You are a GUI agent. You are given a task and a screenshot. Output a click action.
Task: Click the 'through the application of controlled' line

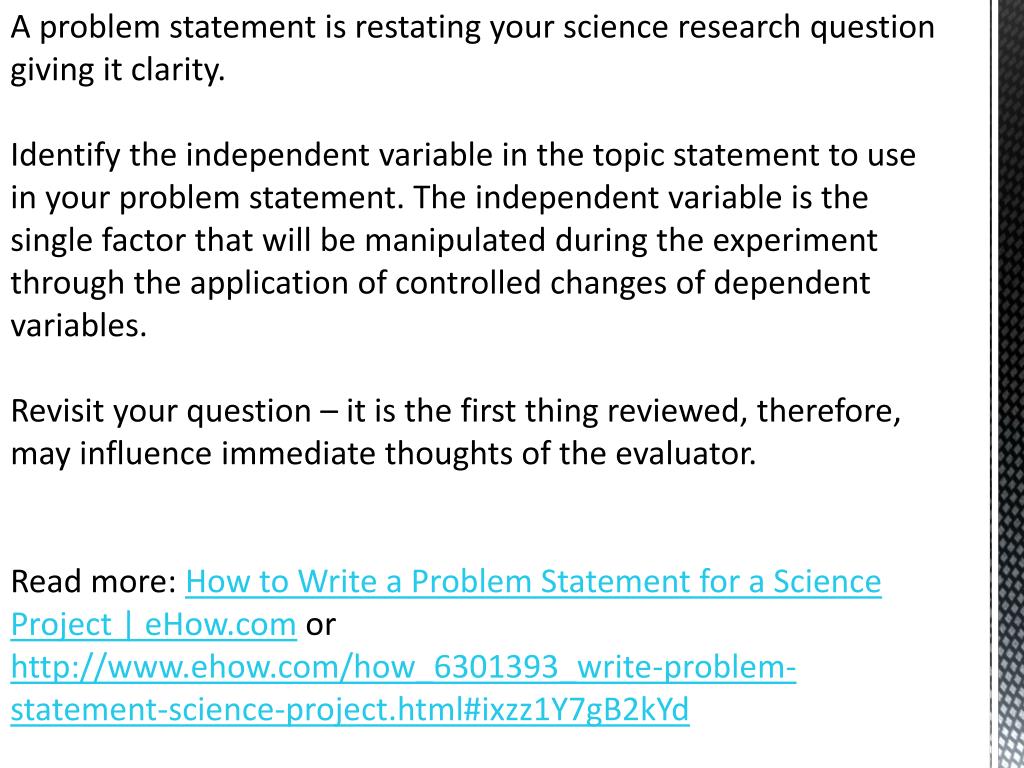440,283
